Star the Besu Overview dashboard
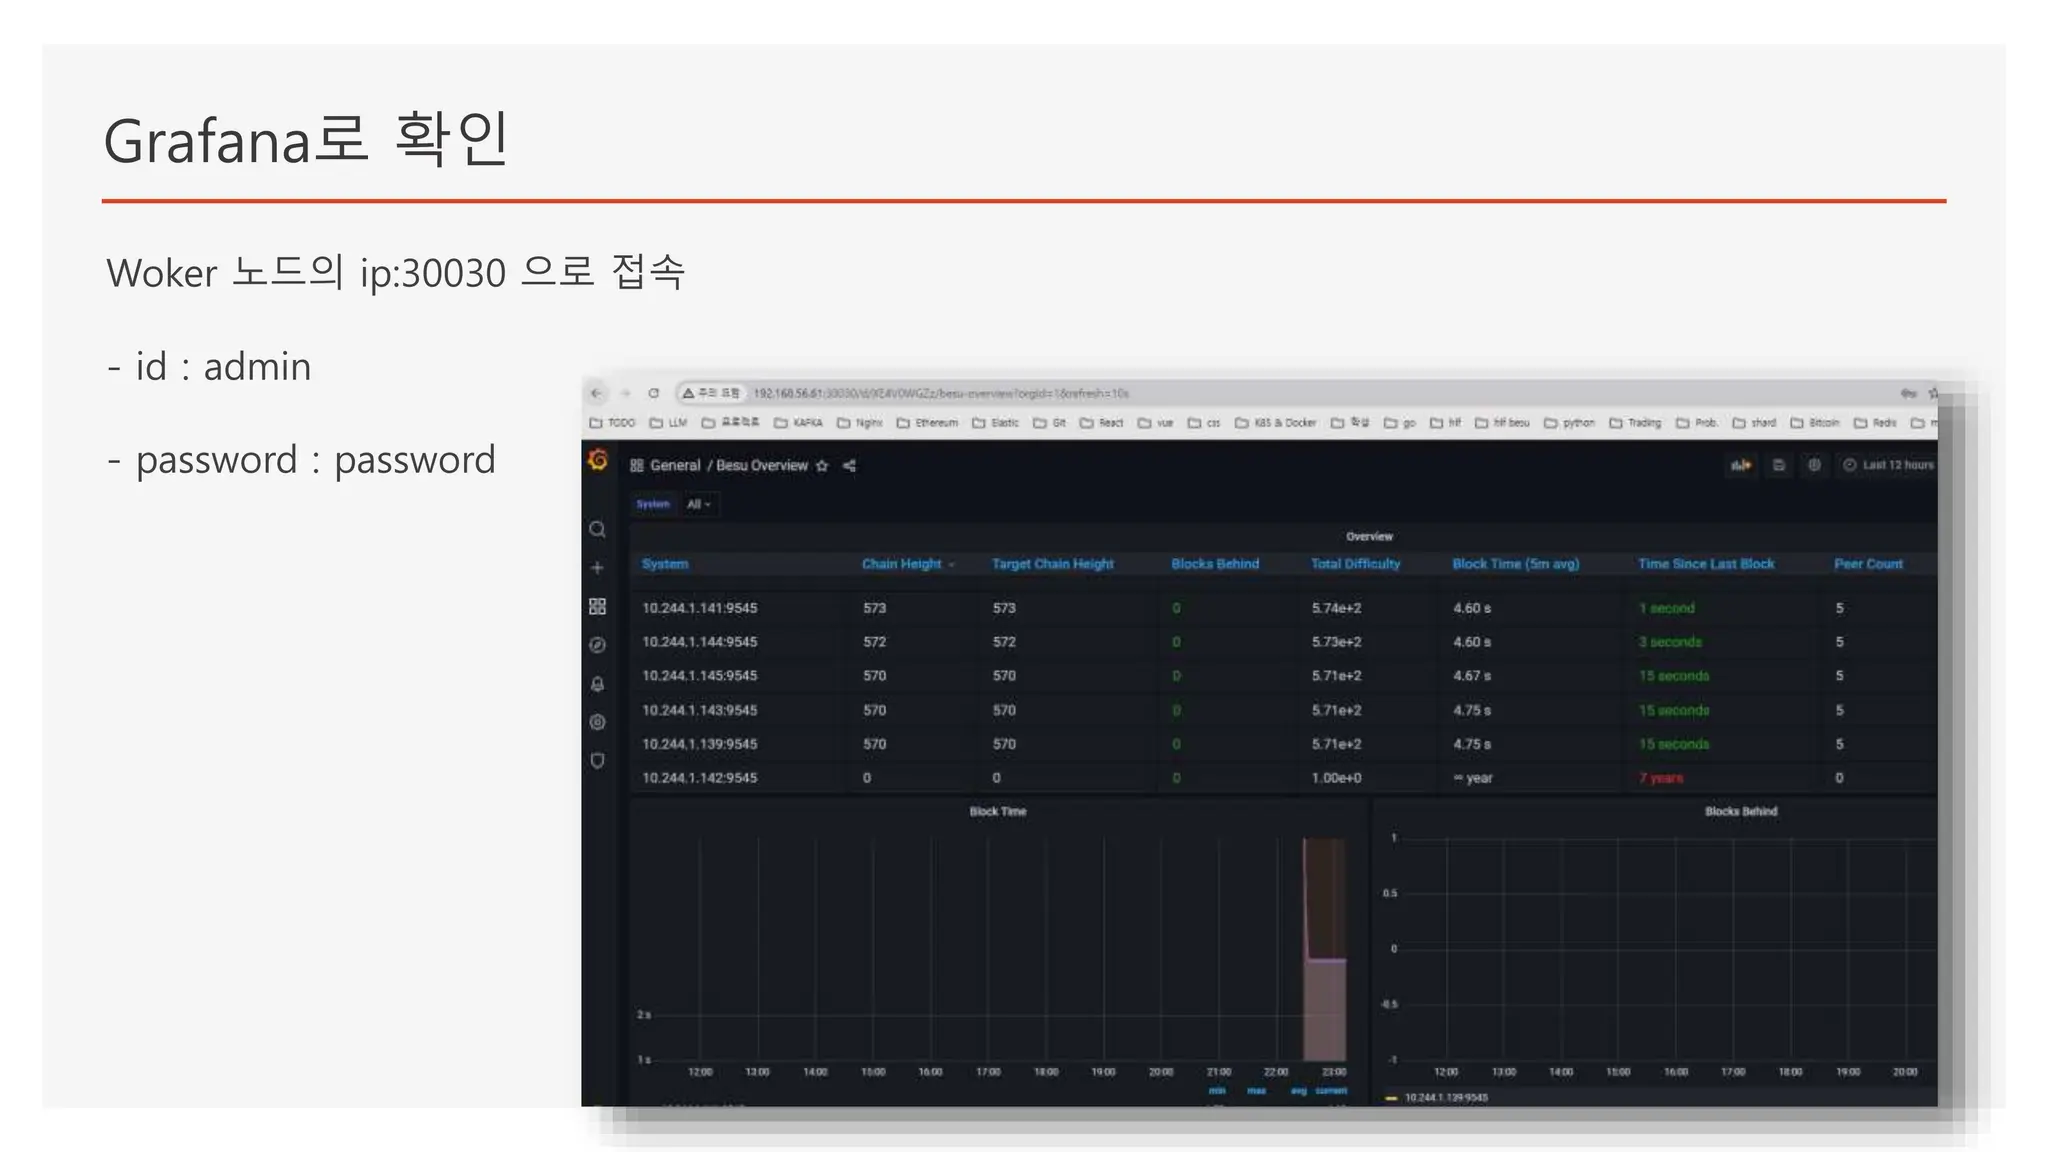Image resolution: width=2048 pixels, height=1152 pixels. click(822, 466)
